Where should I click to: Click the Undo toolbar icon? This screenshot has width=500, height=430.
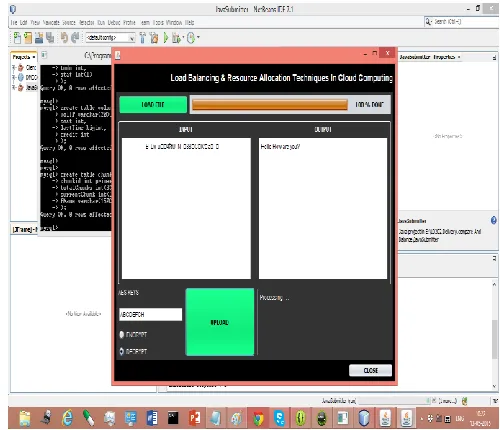(x=64, y=38)
